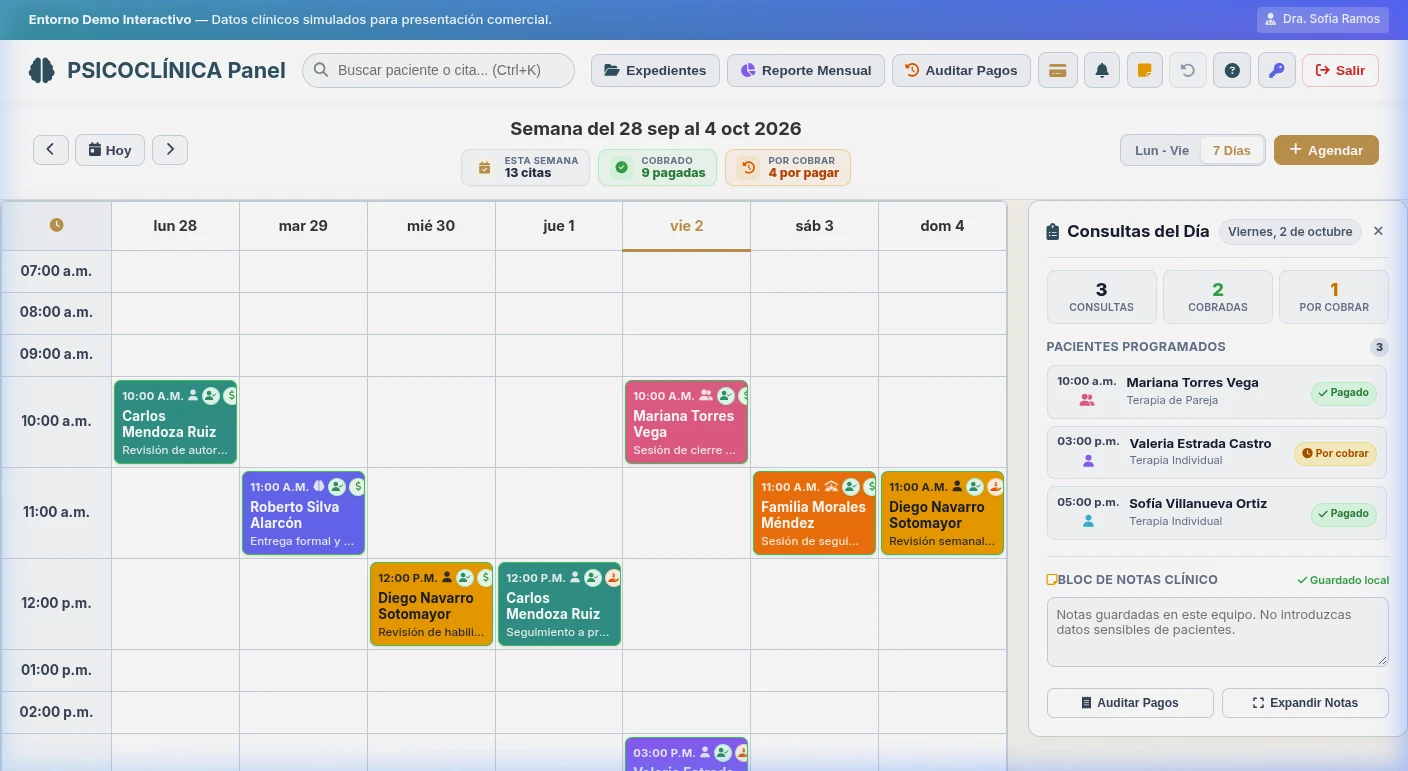Open the purple 03:00 P.M. Friday appointment card

(686, 754)
